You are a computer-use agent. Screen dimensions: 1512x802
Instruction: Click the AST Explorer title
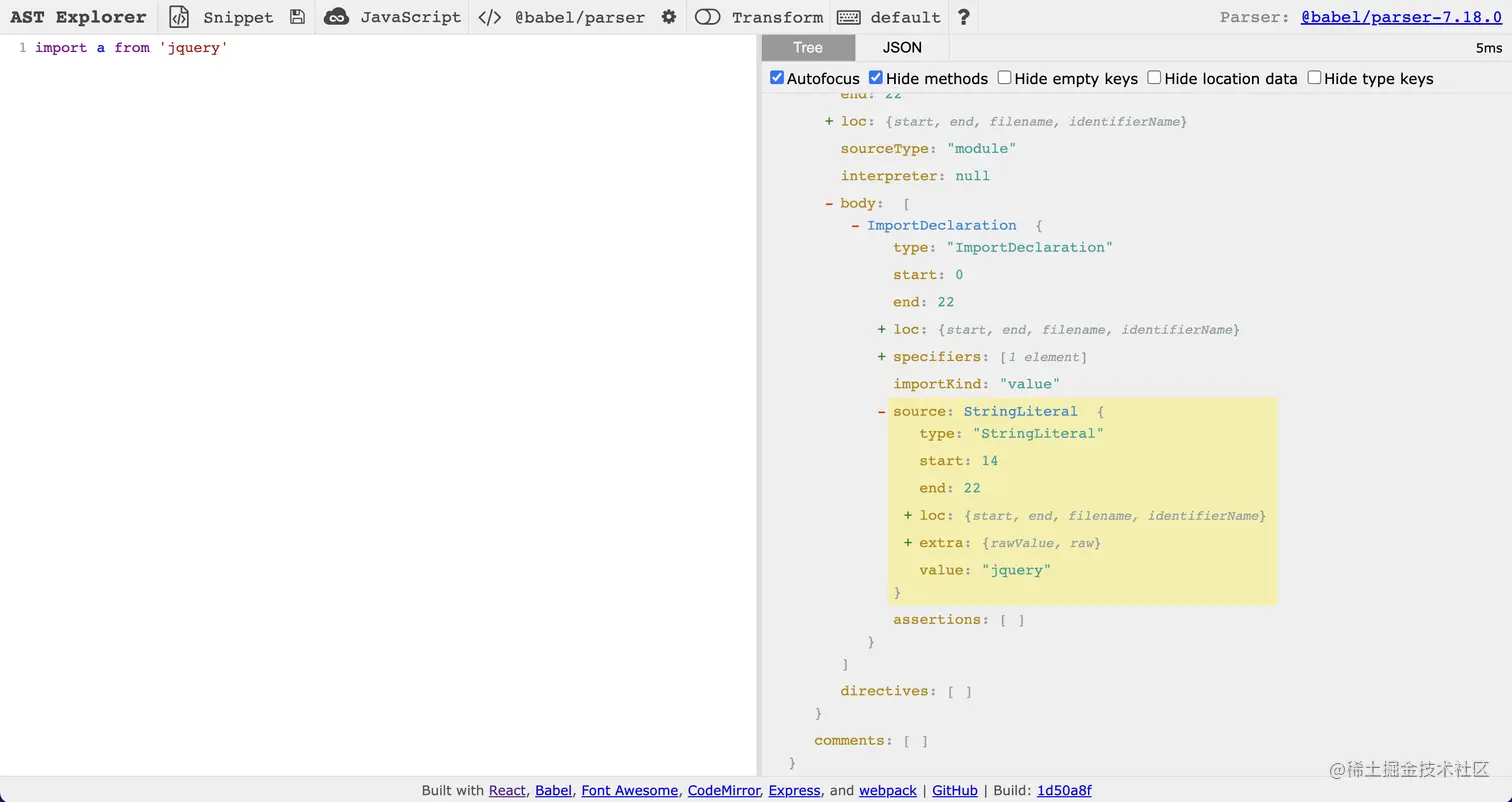[x=78, y=17]
